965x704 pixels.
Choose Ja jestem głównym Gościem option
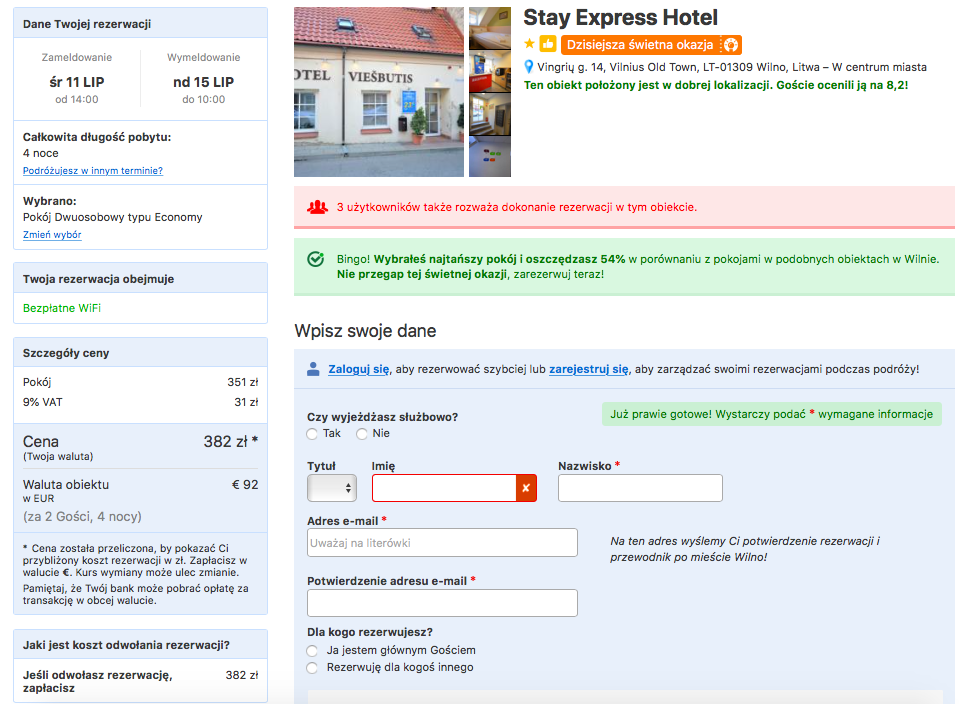click(x=311, y=650)
